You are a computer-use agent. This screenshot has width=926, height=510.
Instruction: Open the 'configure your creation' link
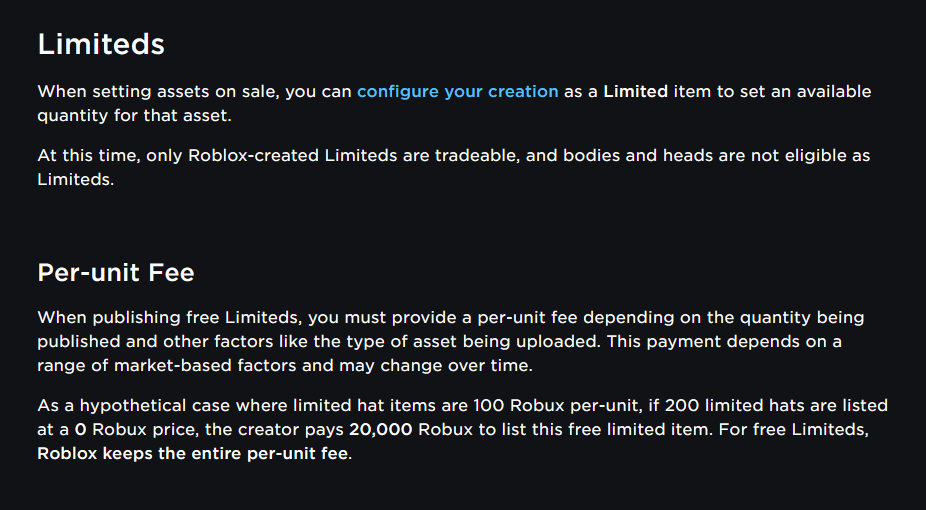tap(457, 91)
